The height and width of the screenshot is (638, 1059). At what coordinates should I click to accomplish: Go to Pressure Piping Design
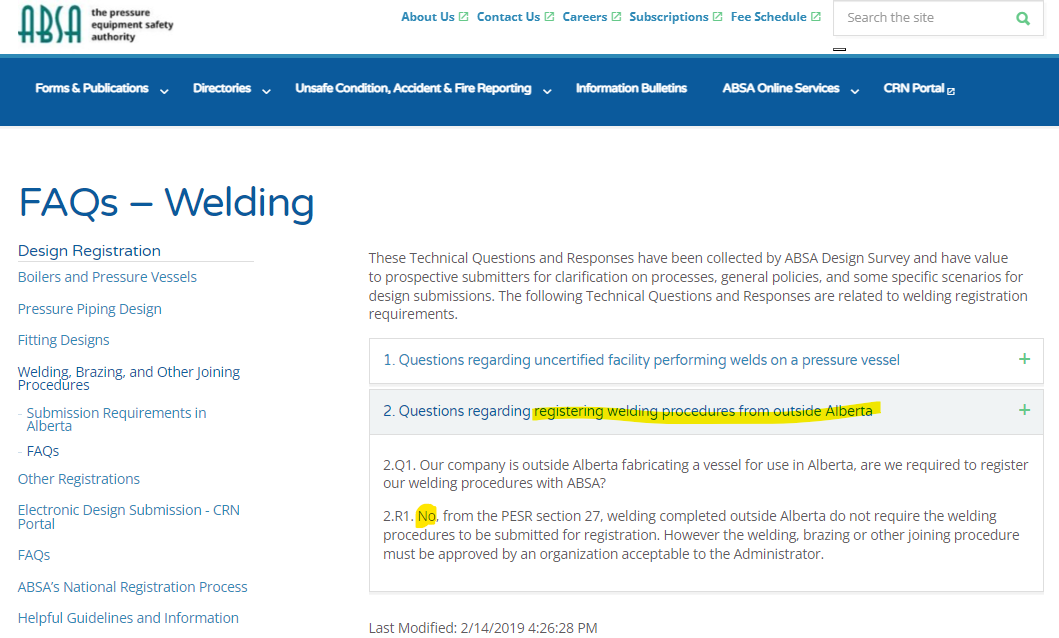coord(90,309)
